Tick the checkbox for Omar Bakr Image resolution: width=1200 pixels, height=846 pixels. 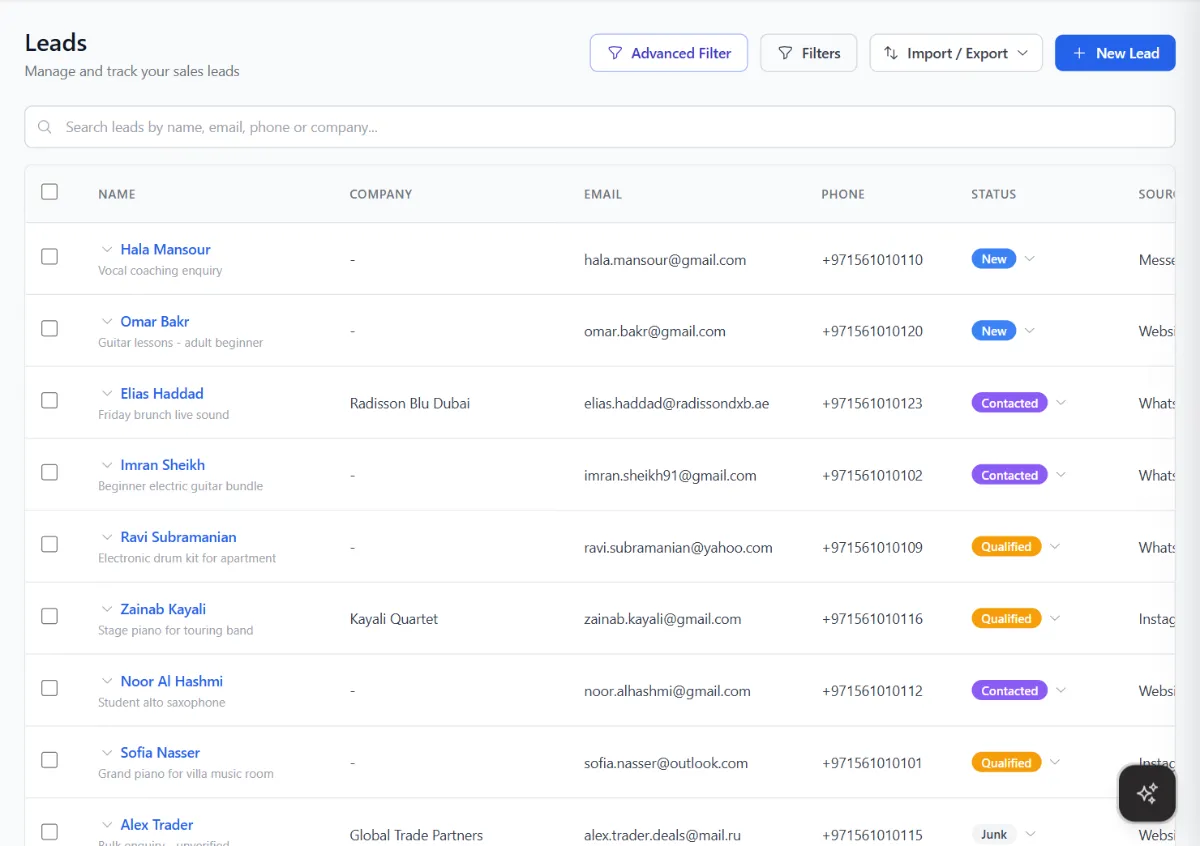49,328
